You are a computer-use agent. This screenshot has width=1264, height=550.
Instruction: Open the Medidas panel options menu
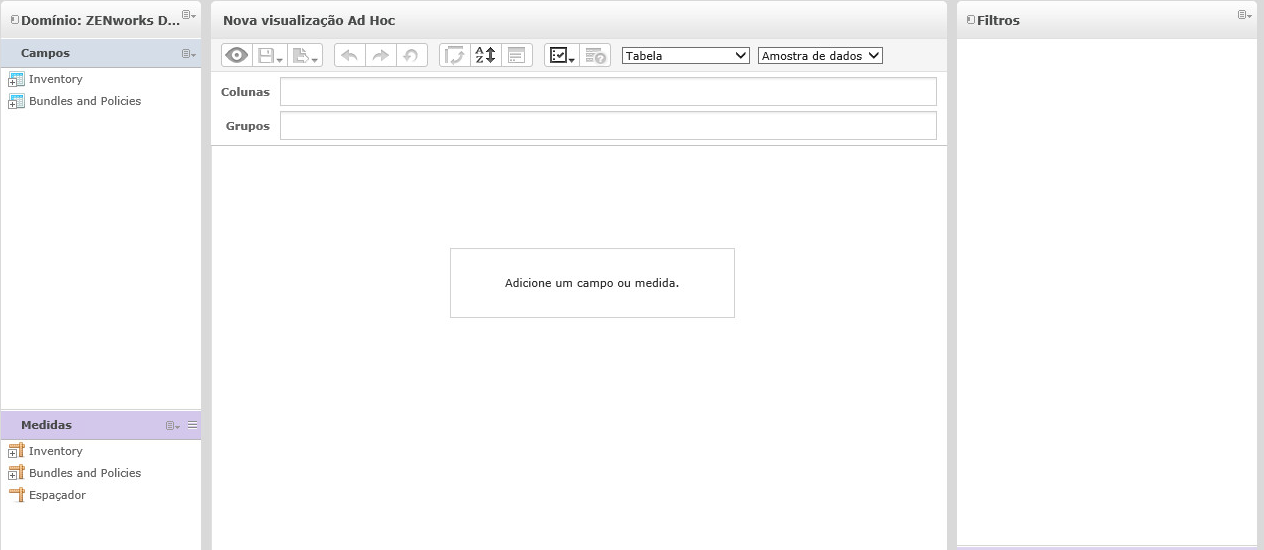point(173,426)
